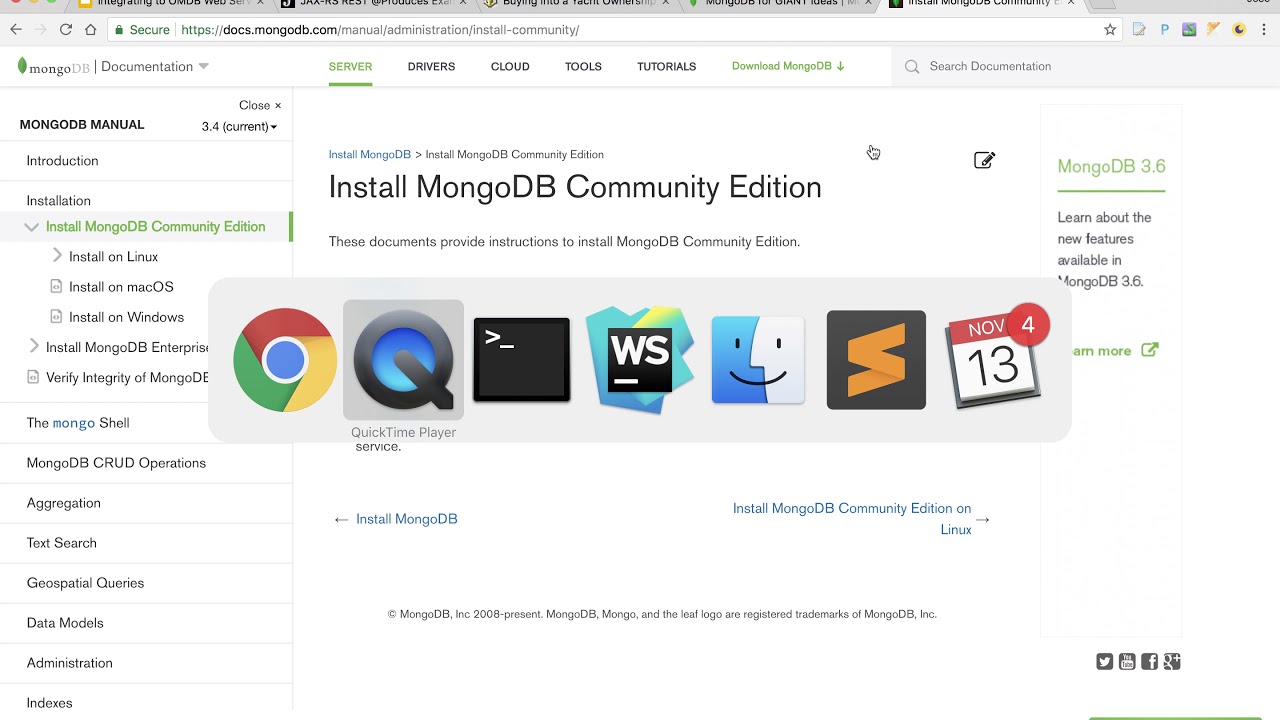Click Download MongoDB link

click(788, 66)
